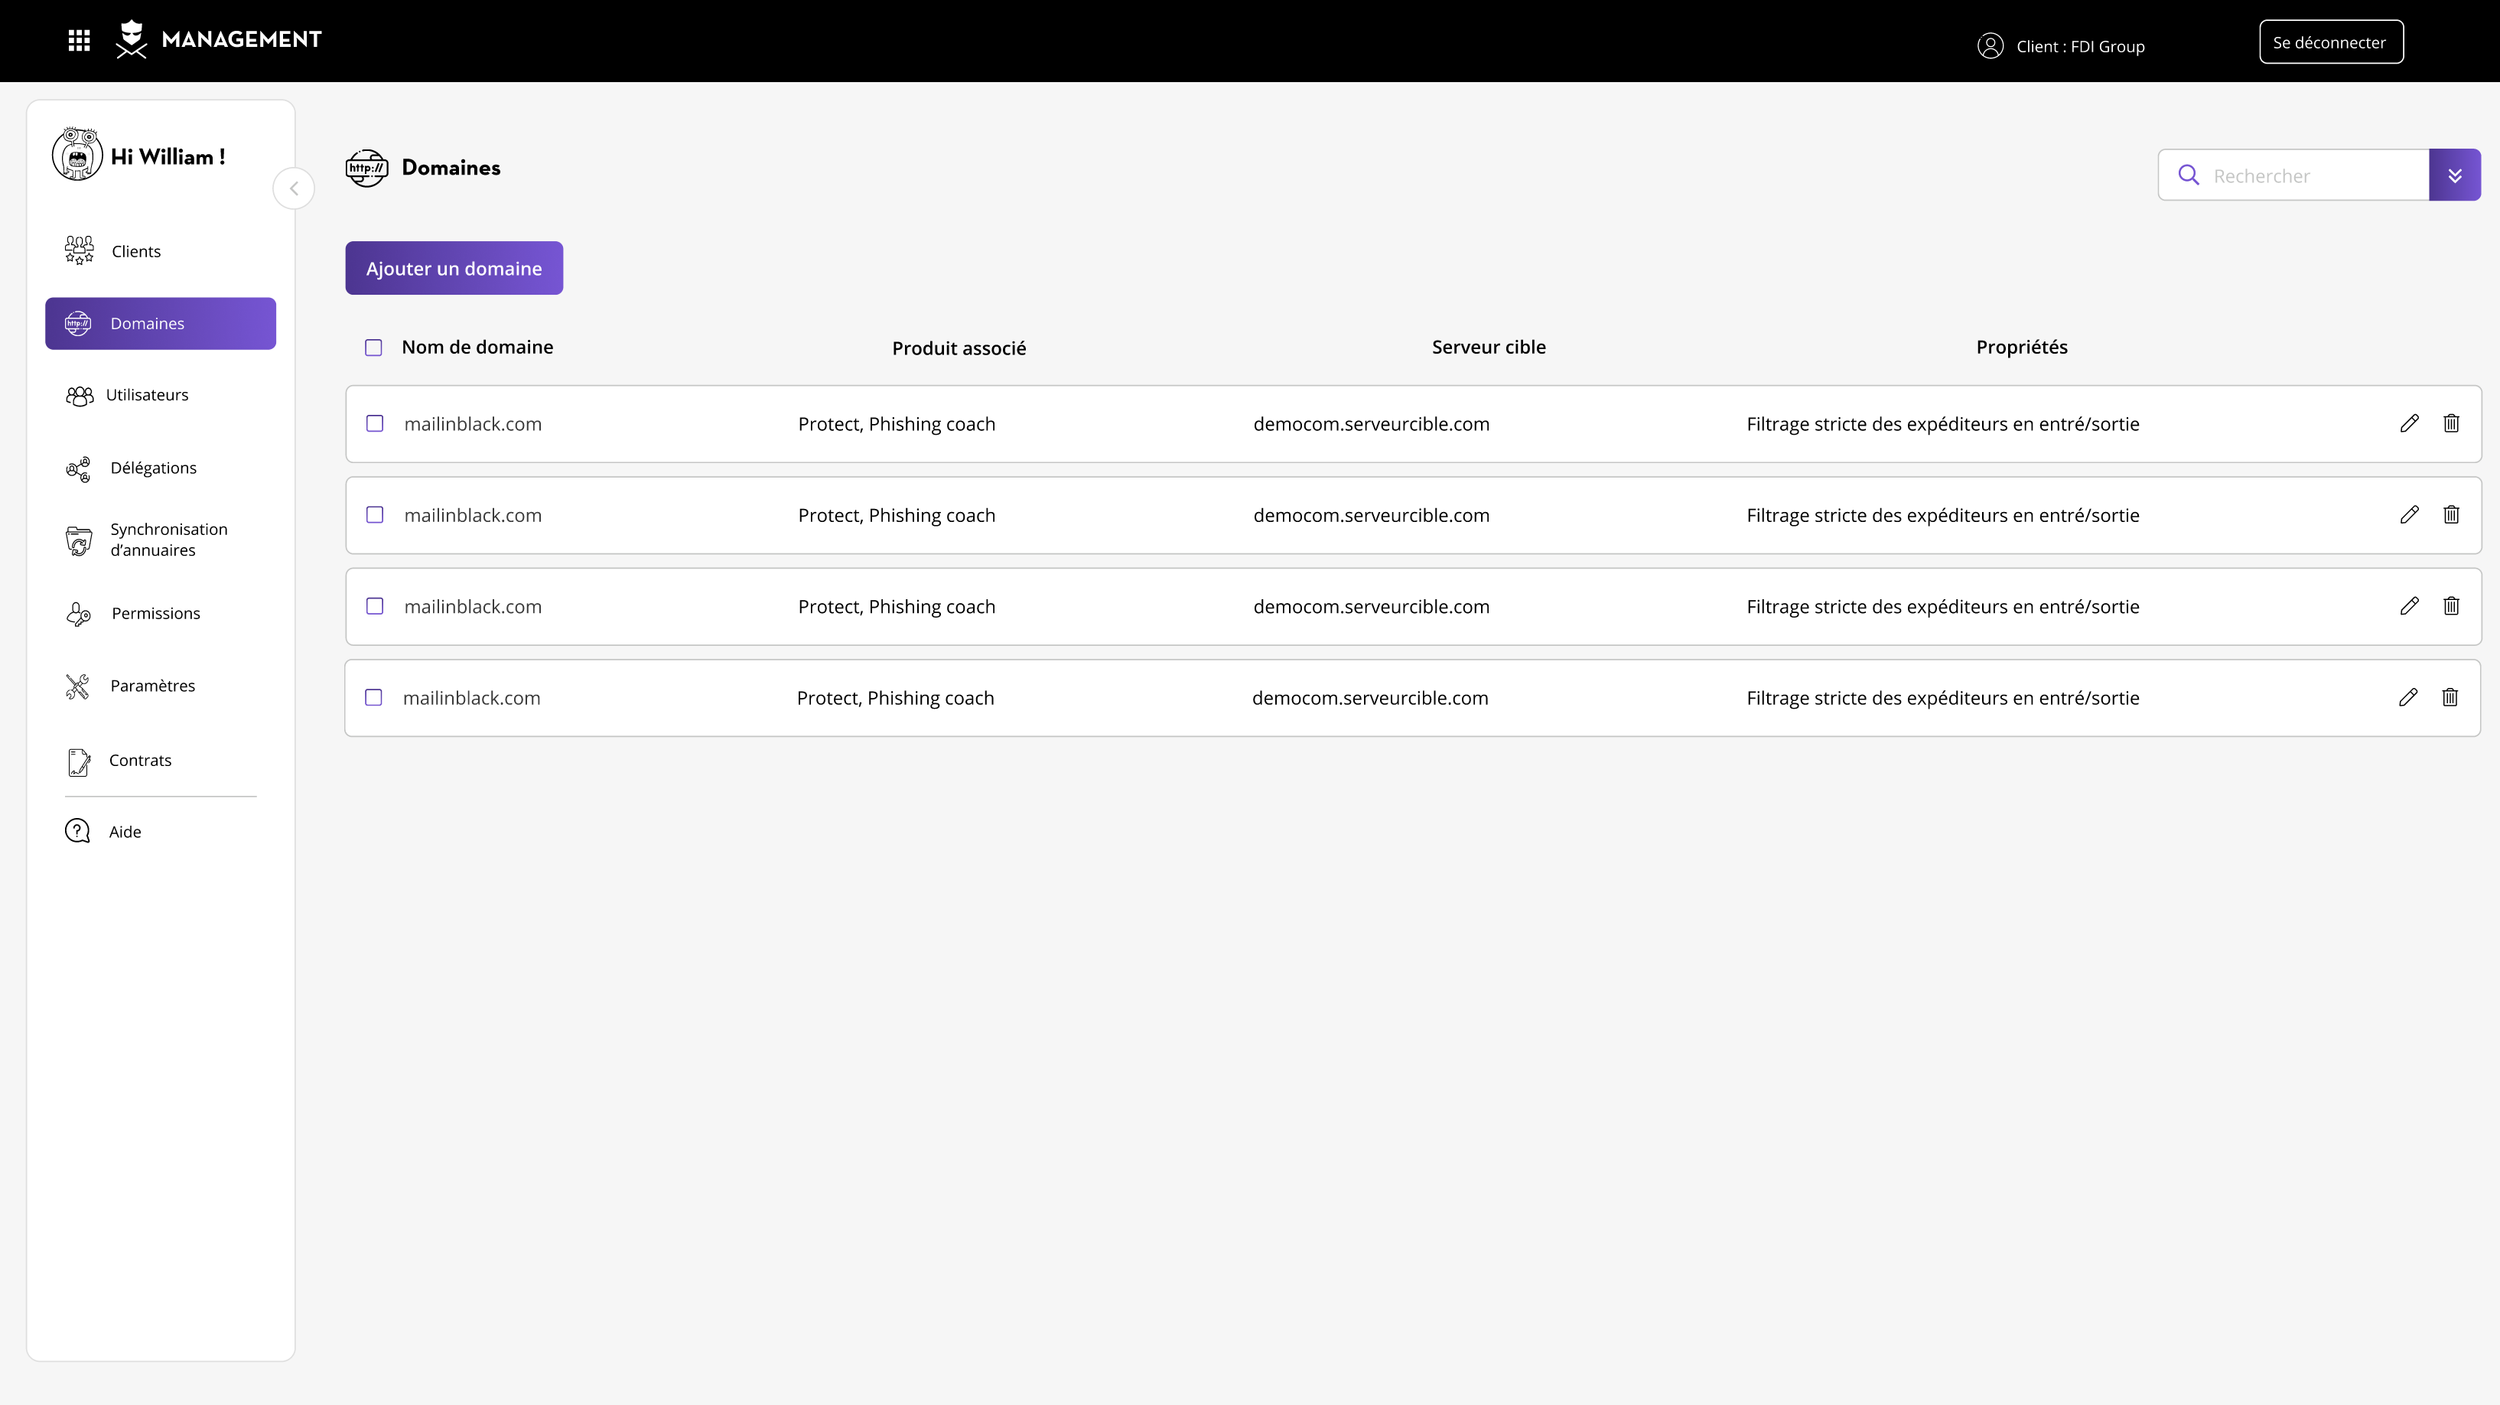The height and width of the screenshot is (1405, 2500).
Task: Open the apps grid icon
Action: click(x=79, y=40)
